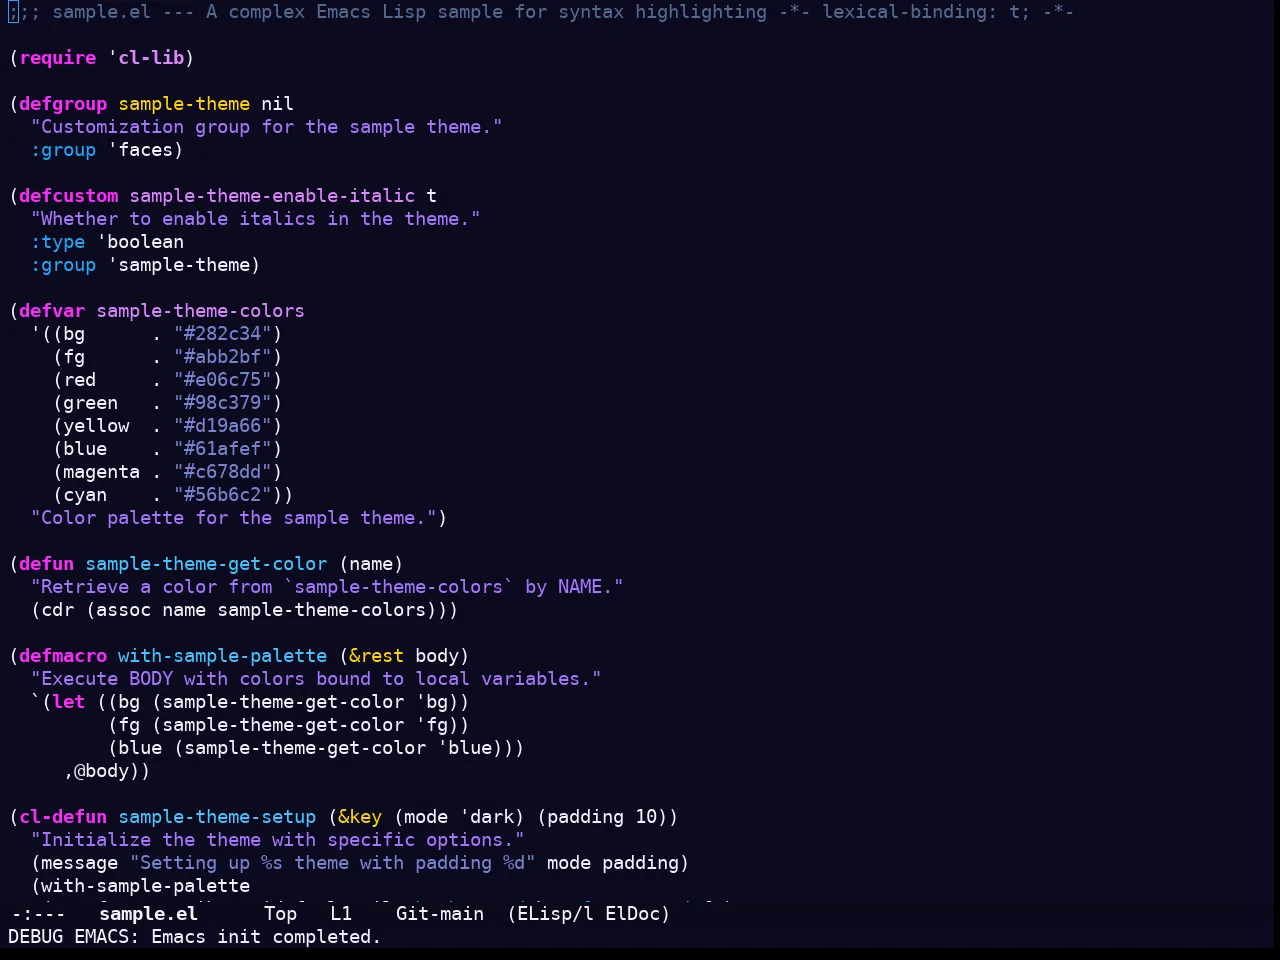Click the &rest parameter keyword
This screenshot has width=1280, height=960.
(x=377, y=656)
